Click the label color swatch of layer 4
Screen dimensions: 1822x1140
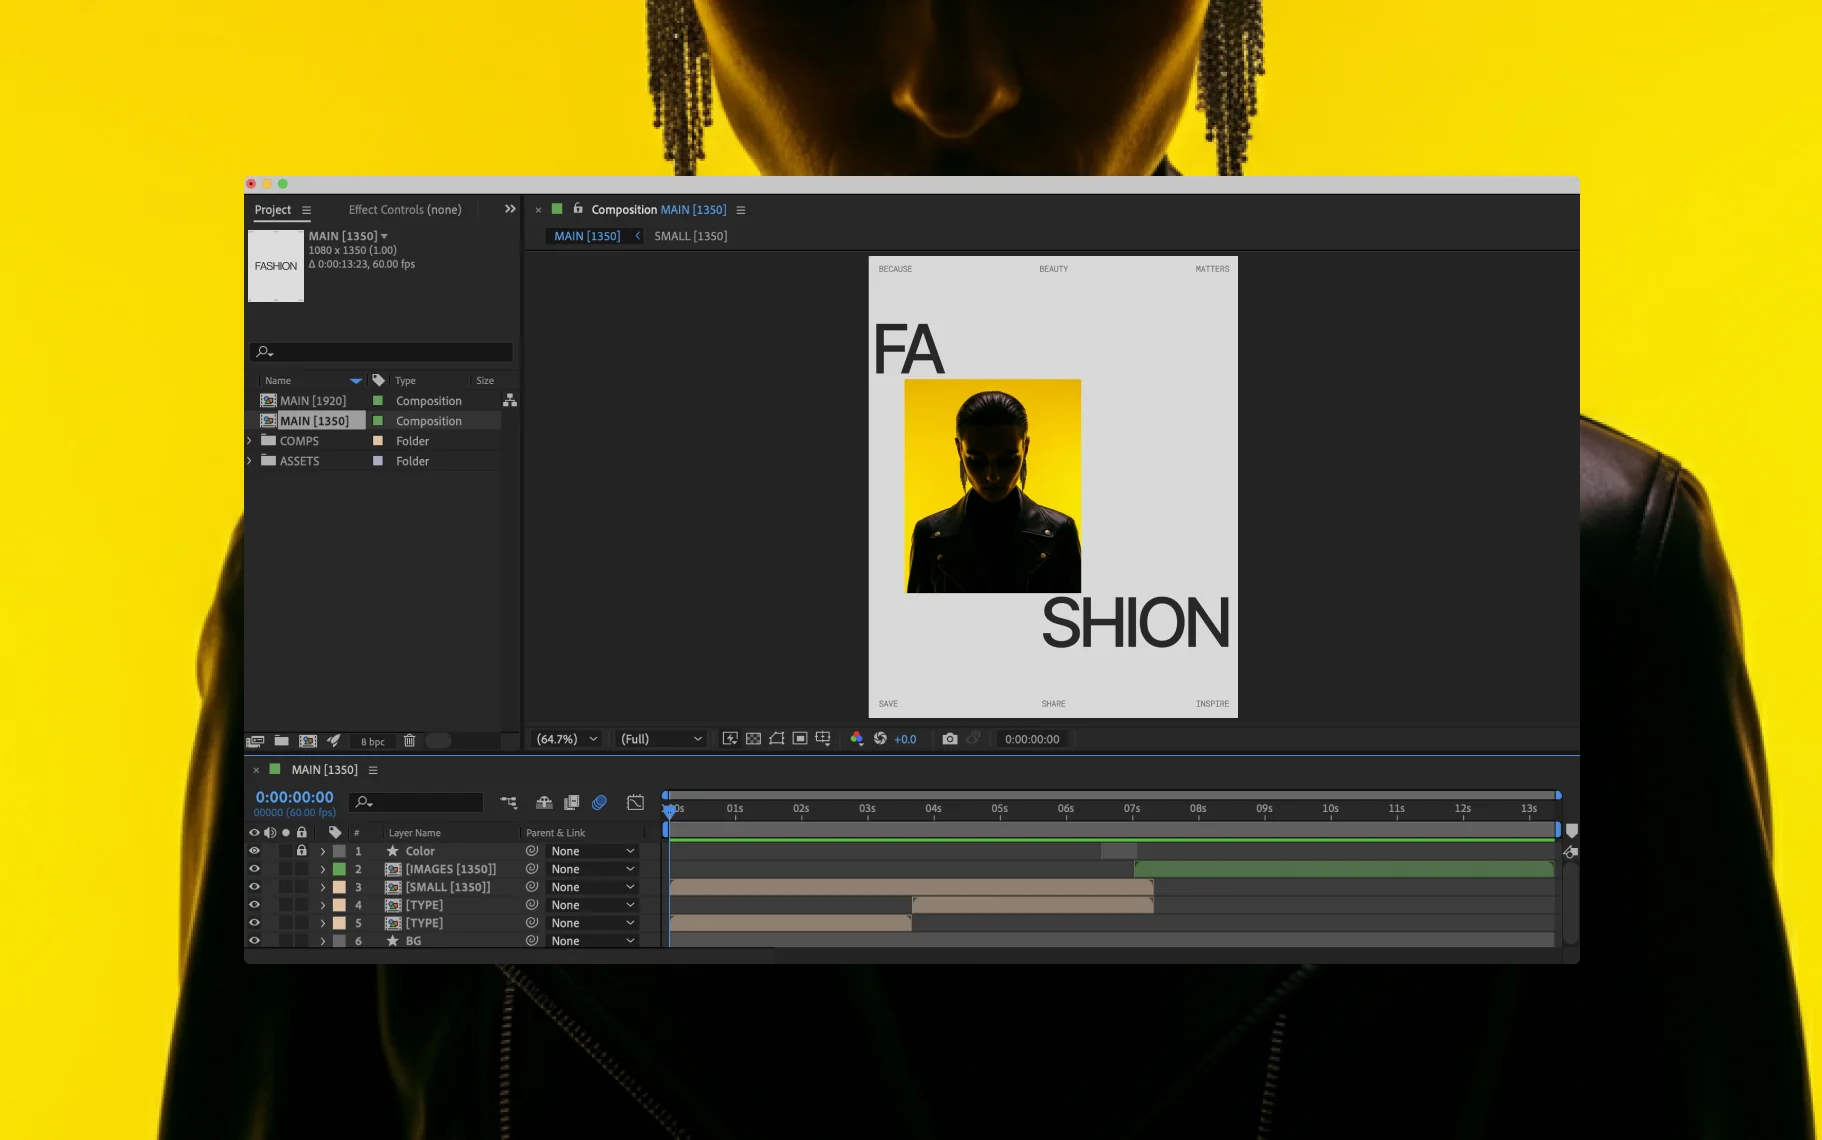tap(339, 905)
